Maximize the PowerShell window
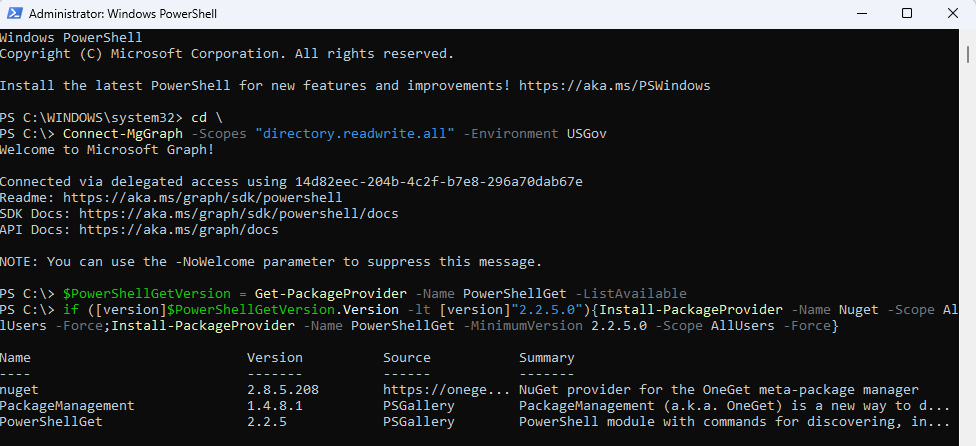Viewport: 976px width, 446px height. tap(907, 13)
